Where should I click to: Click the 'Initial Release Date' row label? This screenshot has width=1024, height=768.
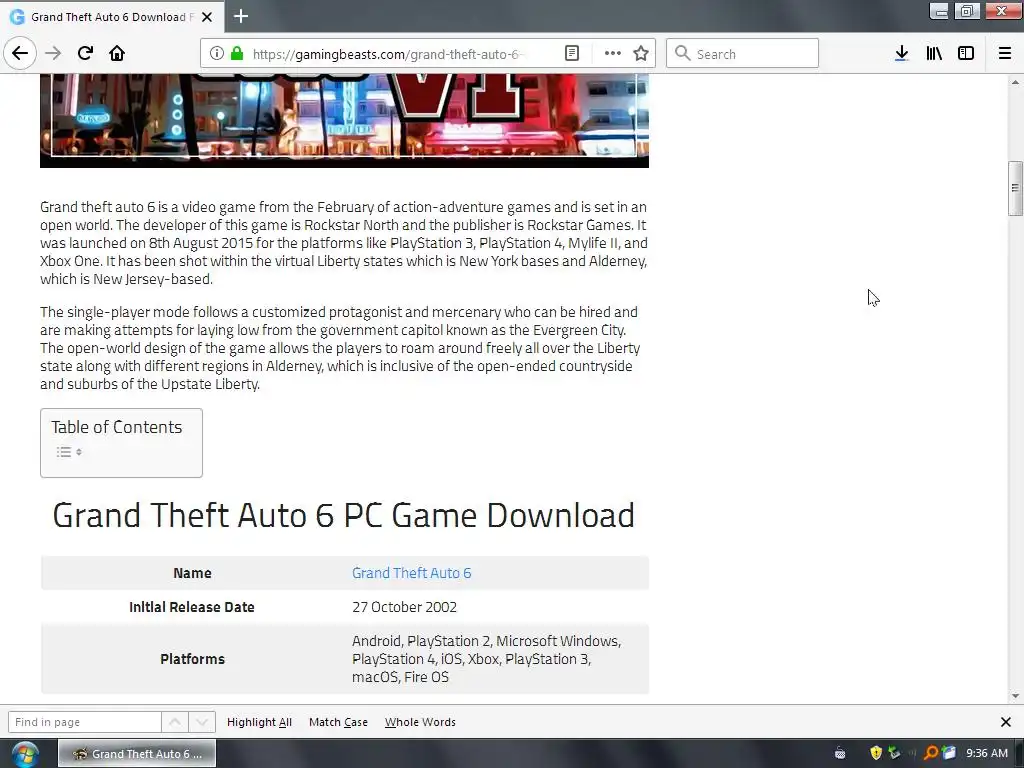tap(192, 607)
